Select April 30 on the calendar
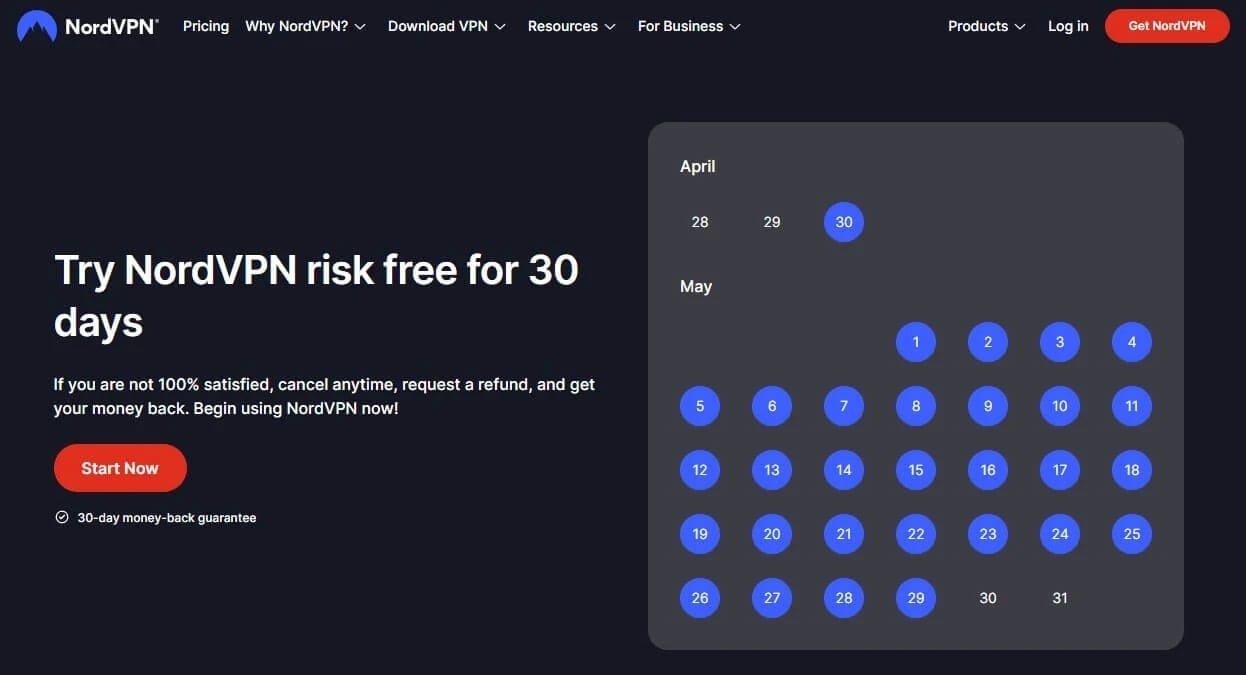 click(x=843, y=221)
